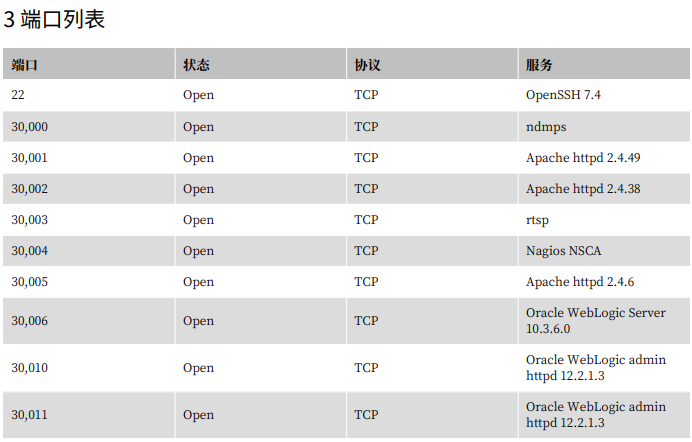
Task: Click the '3 端口列表' section heading
Action: pyautogui.click(x=54, y=19)
